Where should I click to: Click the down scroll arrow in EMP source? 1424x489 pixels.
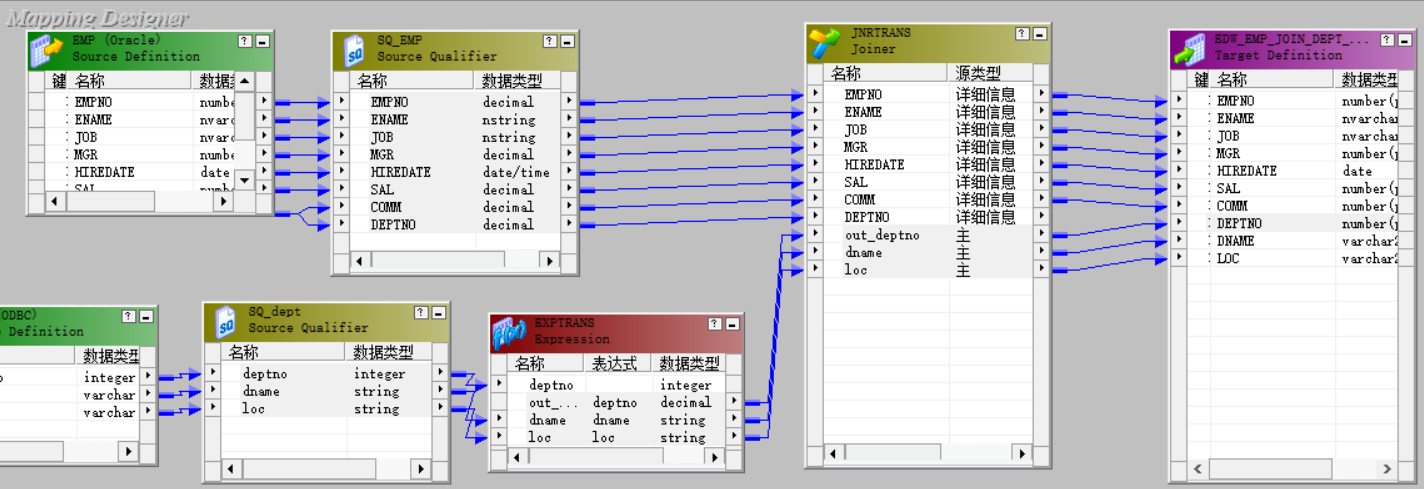click(244, 180)
